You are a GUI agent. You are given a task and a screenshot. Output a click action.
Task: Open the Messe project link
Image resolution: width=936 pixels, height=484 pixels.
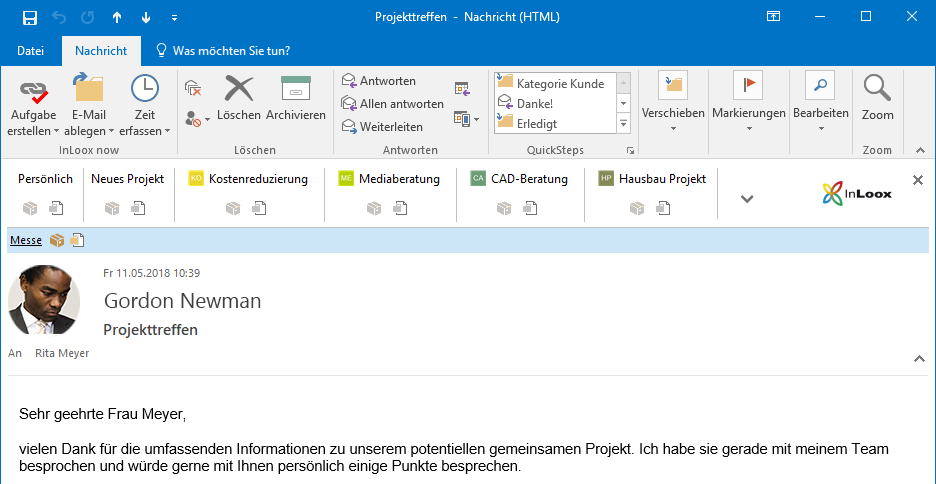[x=26, y=240]
